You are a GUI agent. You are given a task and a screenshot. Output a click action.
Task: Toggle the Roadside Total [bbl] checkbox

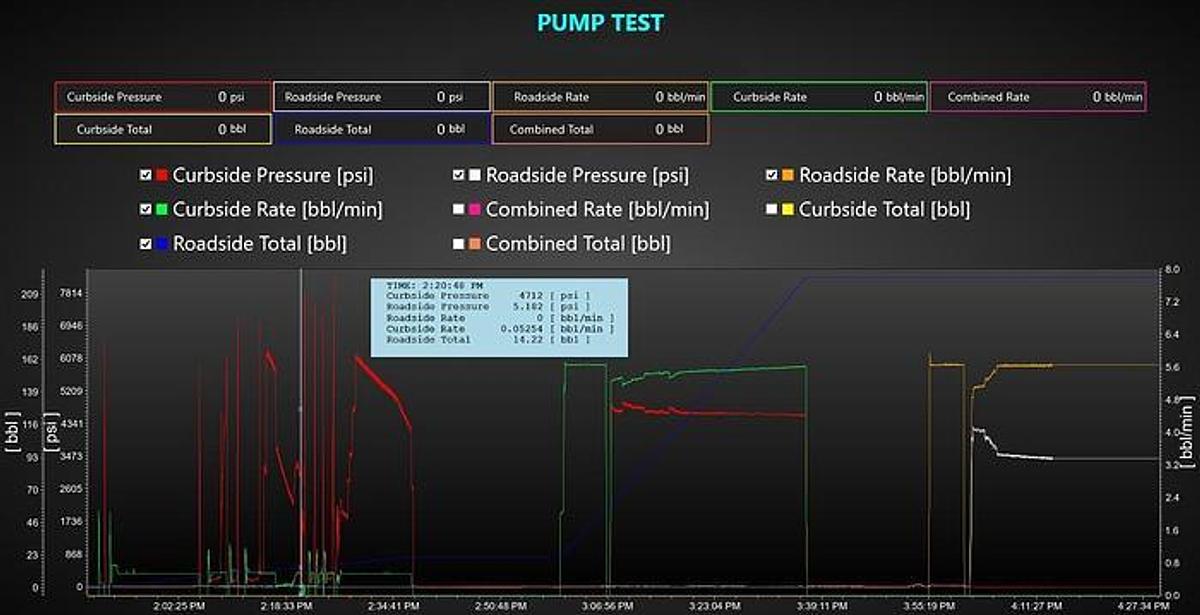pyautogui.click(x=146, y=244)
